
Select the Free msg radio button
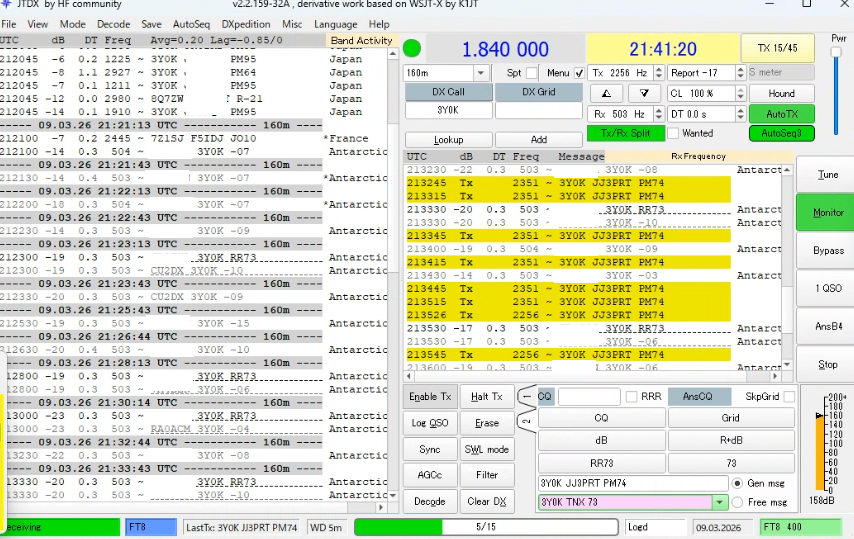(x=737, y=502)
